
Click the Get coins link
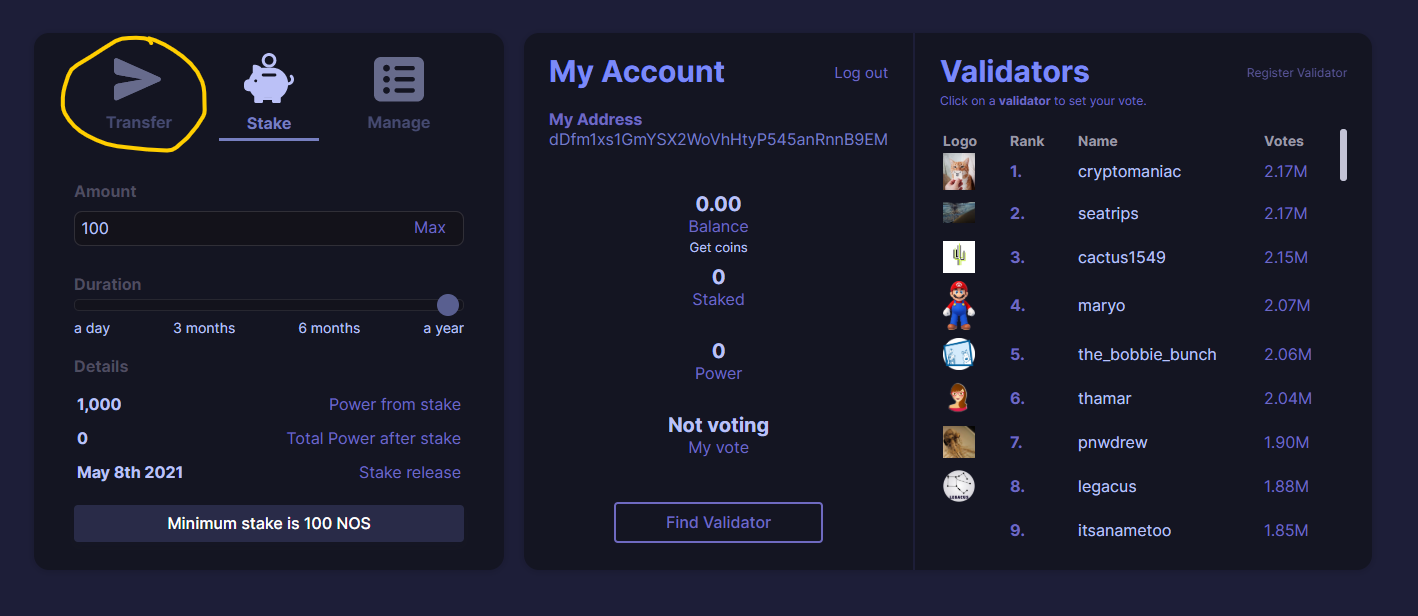pos(718,247)
